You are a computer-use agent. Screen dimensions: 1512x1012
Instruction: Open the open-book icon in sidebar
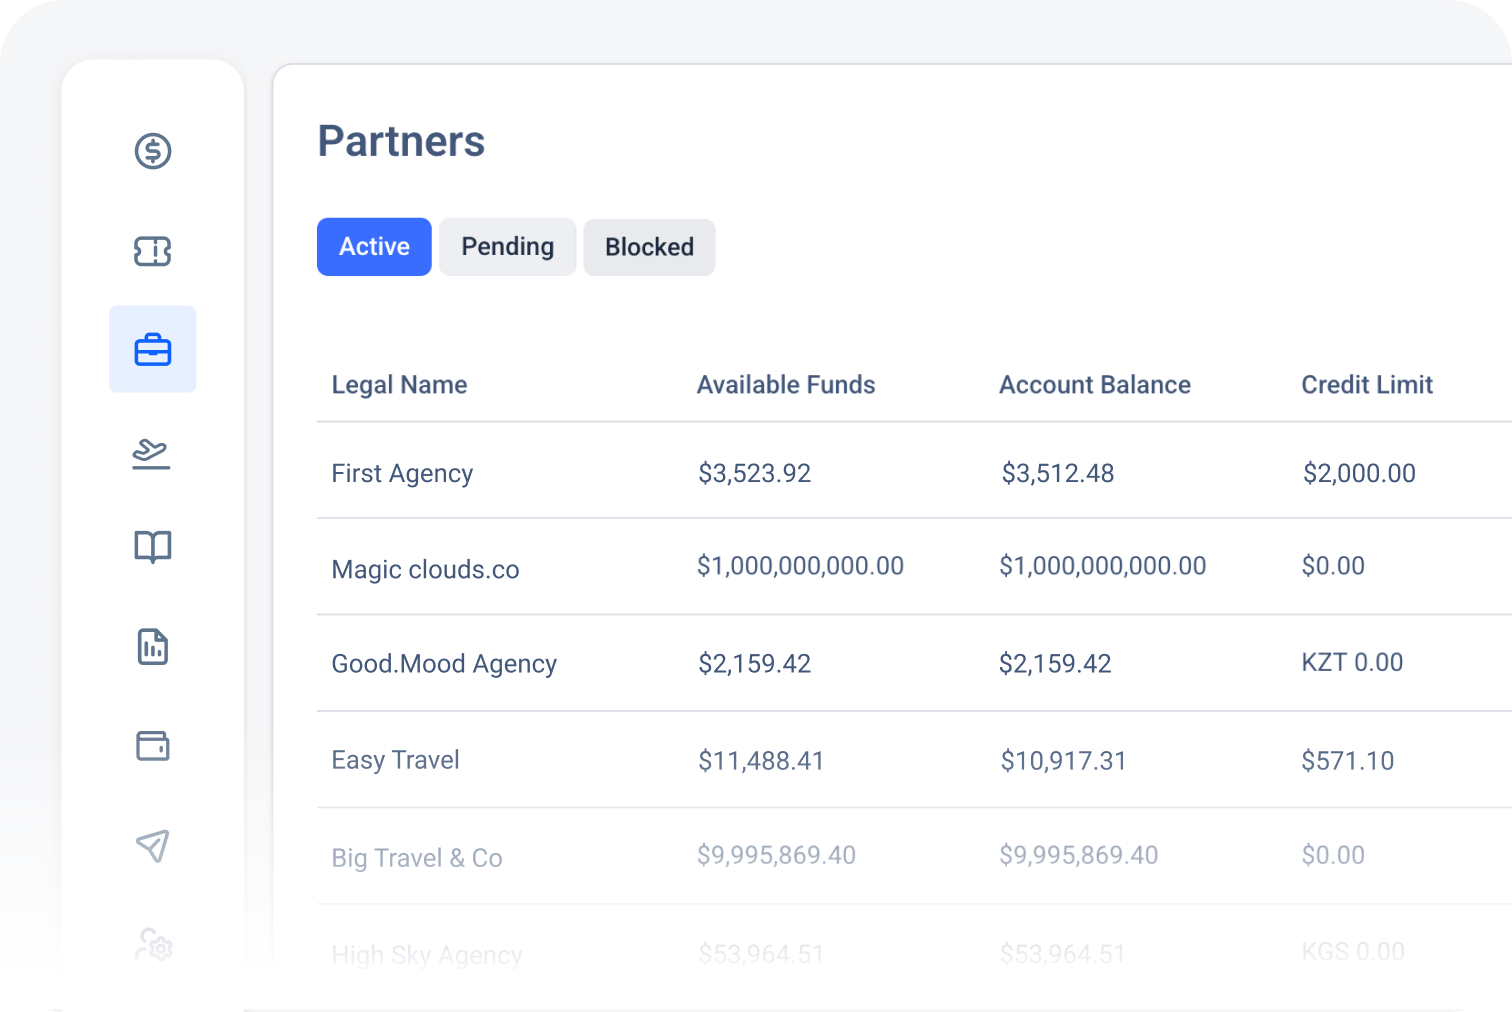point(153,547)
